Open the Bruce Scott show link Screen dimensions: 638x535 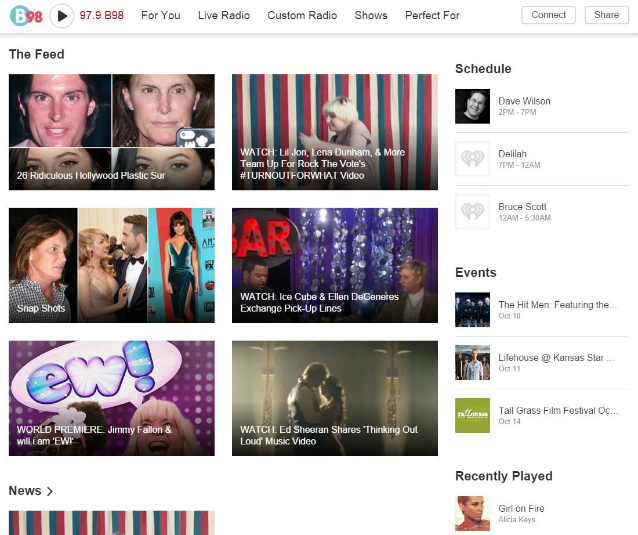(x=522, y=207)
